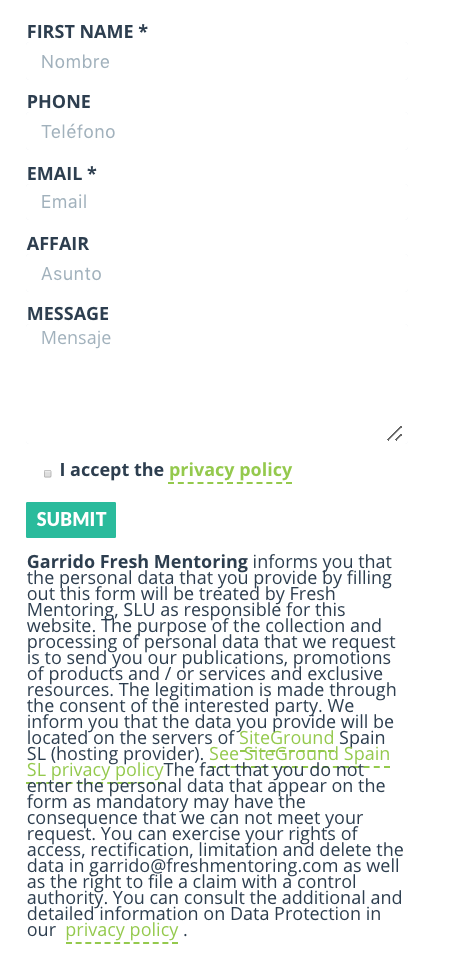Viewport: 472px width, 962px height.
Task: Click into the Asunto field
Action: [x=216, y=273]
